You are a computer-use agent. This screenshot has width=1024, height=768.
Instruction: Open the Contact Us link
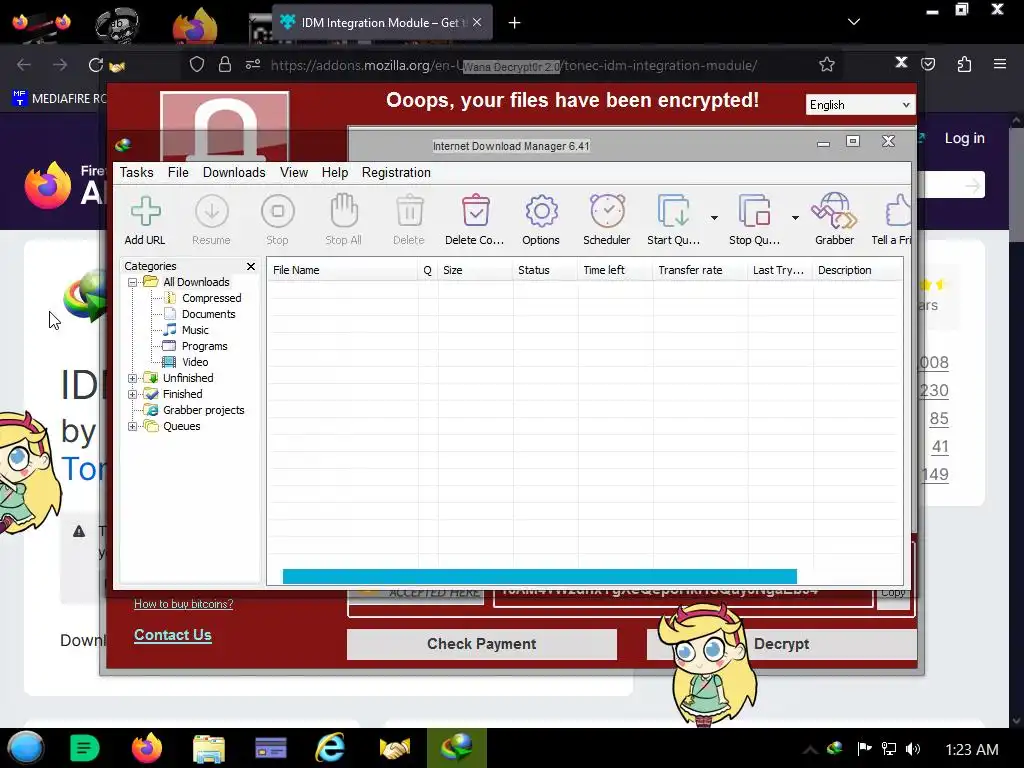(x=172, y=635)
